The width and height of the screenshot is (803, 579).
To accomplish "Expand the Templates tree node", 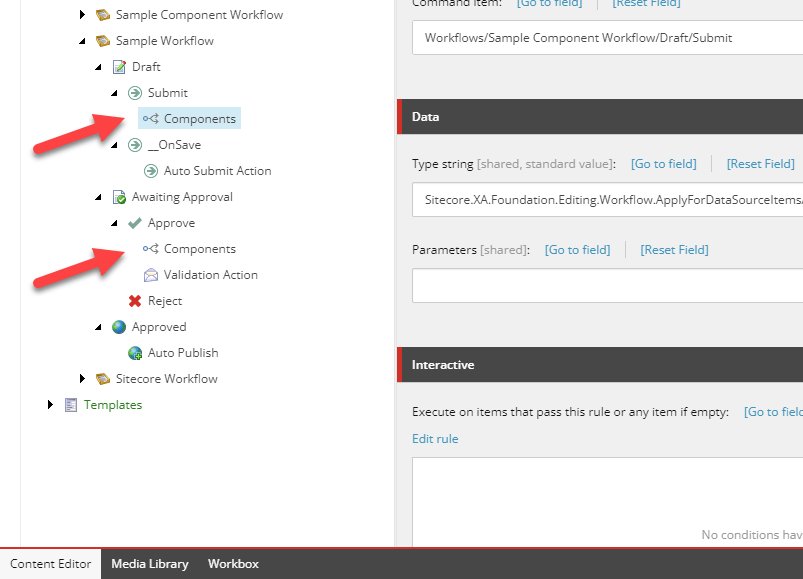I will pos(51,405).
